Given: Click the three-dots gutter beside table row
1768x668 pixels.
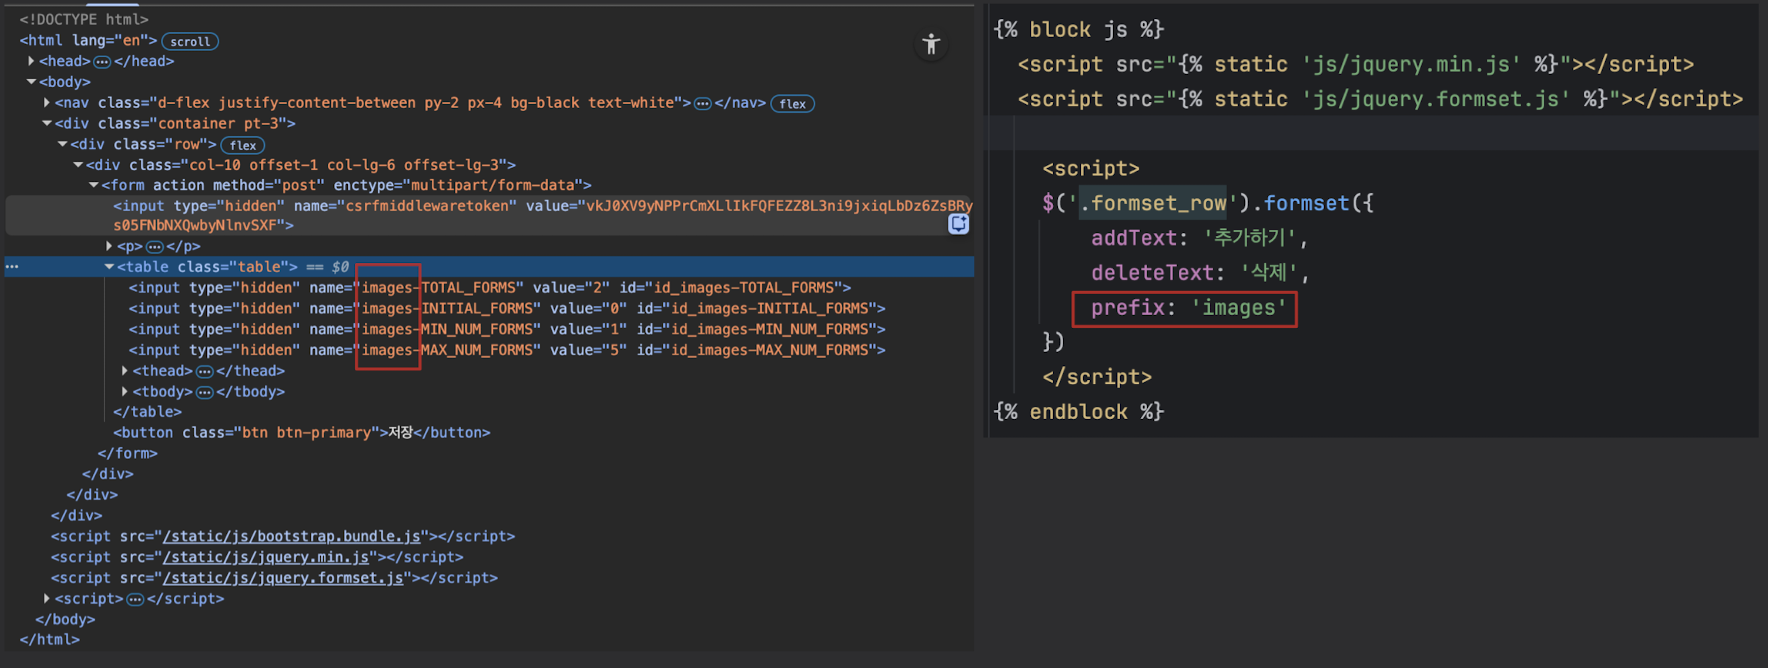Looking at the screenshot, I should tap(12, 267).
